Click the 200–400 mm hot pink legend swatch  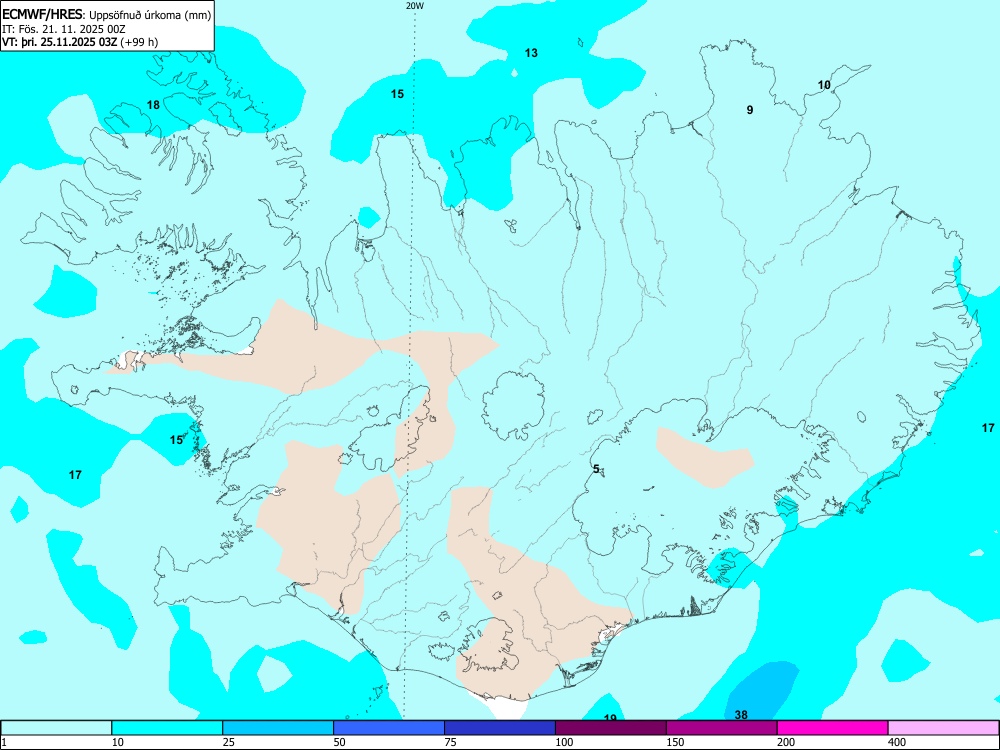833,728
